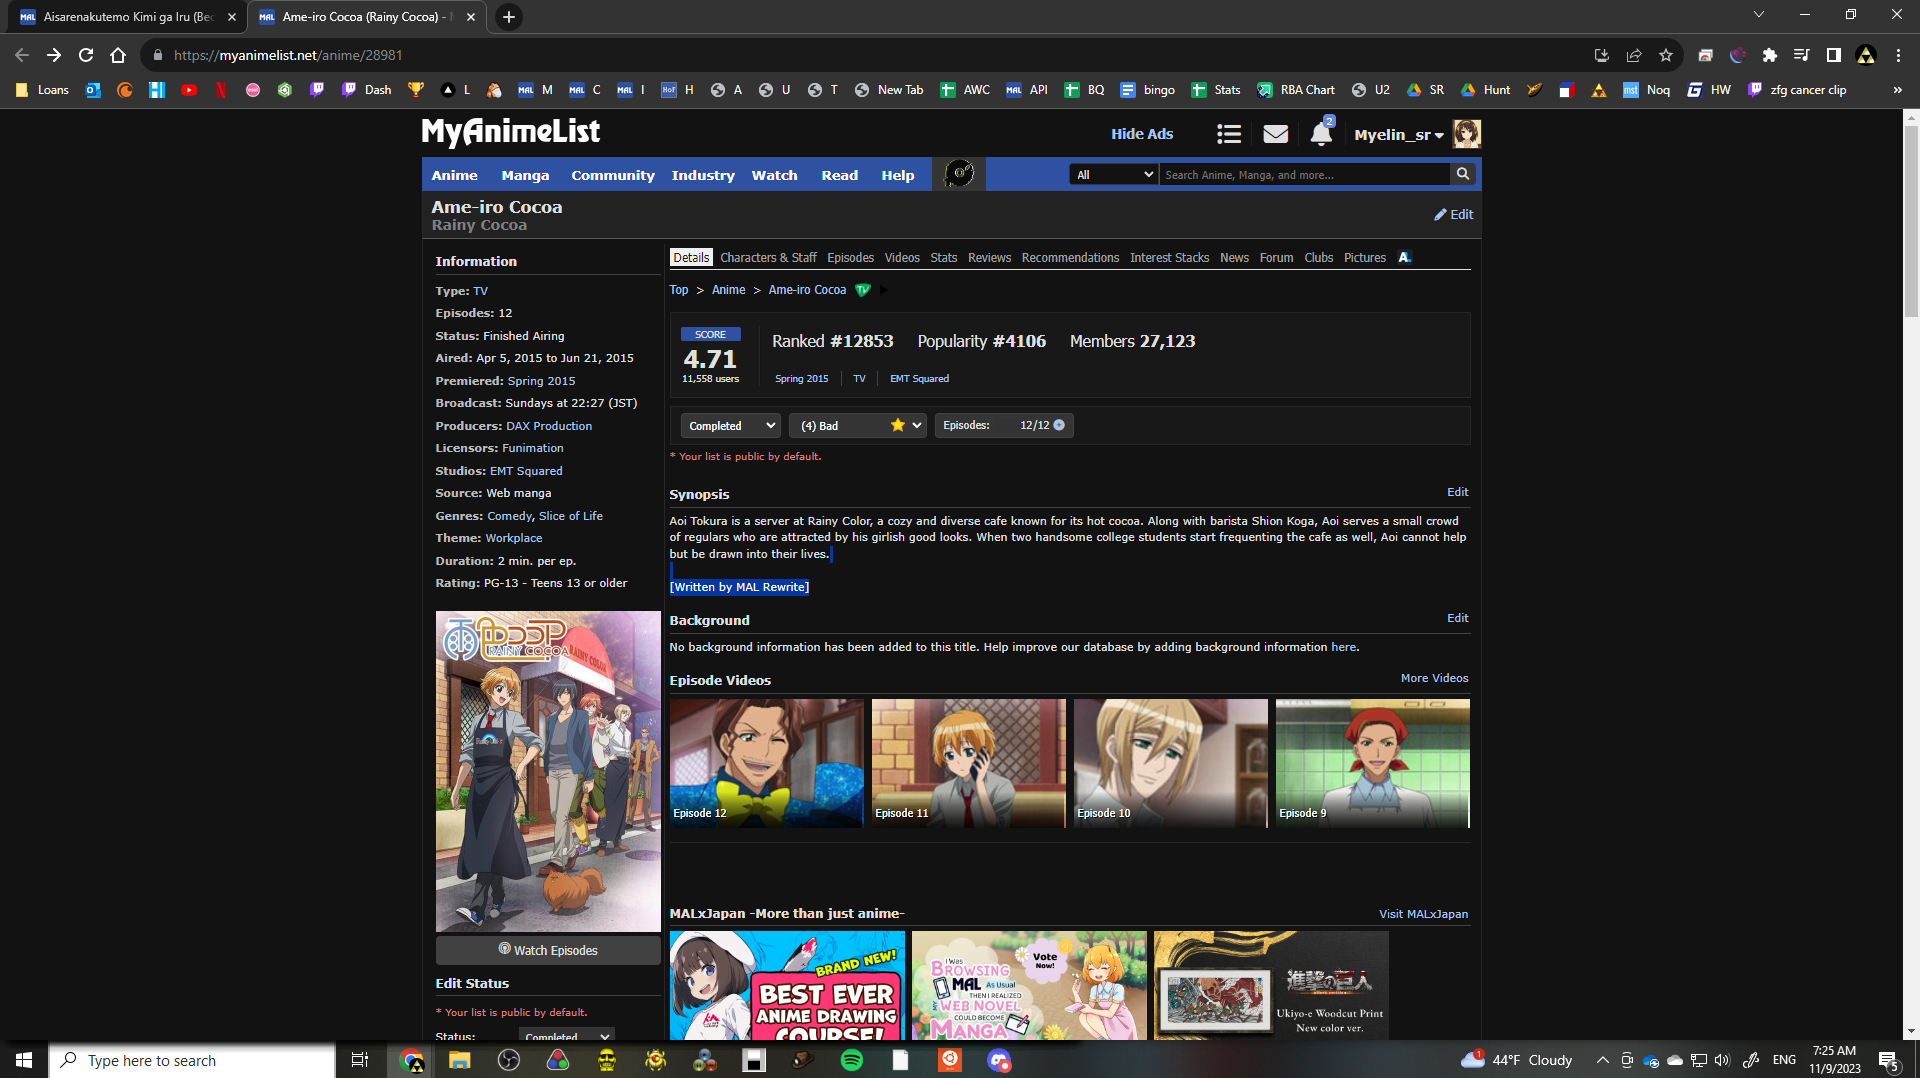Click the search magnifier button
Viewport: 1920px width, 1078px height.
tap(1463, 174)
